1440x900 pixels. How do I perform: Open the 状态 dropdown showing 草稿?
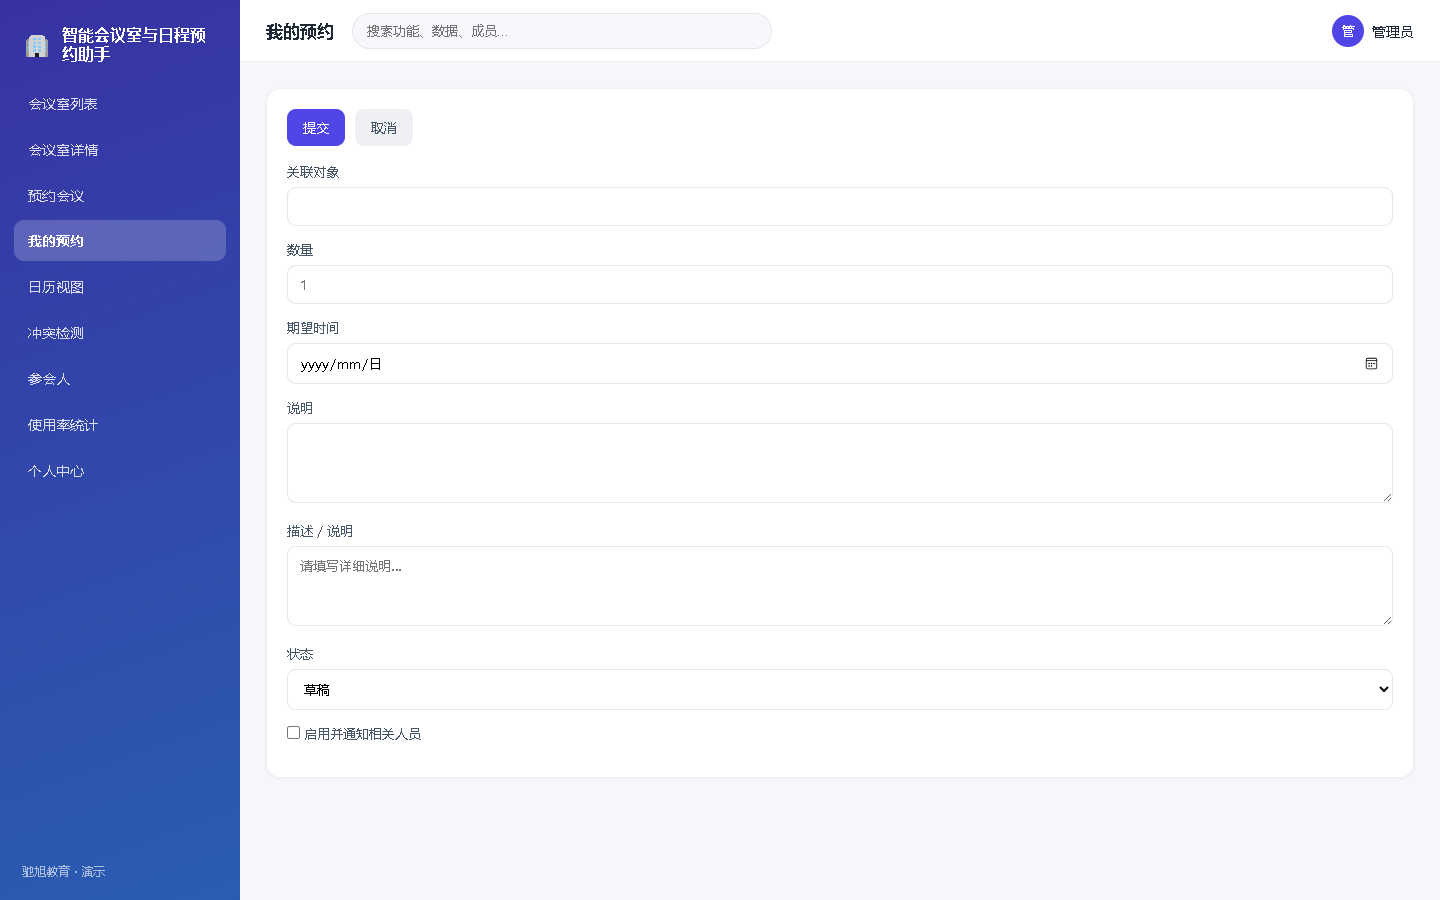[839, 690]
